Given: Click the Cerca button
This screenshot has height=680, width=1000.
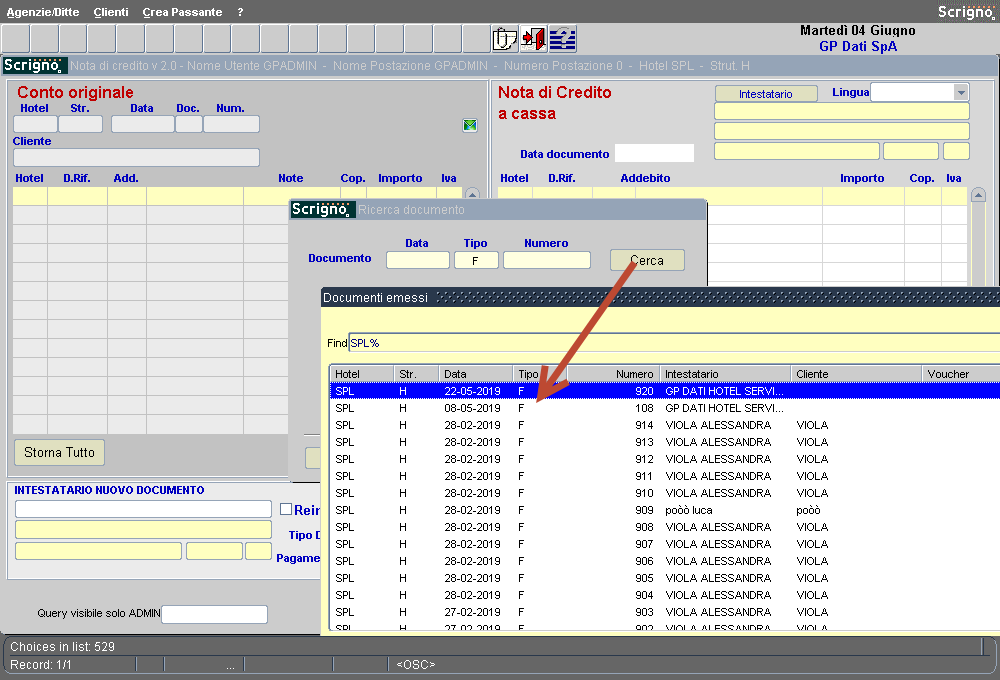Looking at the screenshot, I should pos(646,259).
